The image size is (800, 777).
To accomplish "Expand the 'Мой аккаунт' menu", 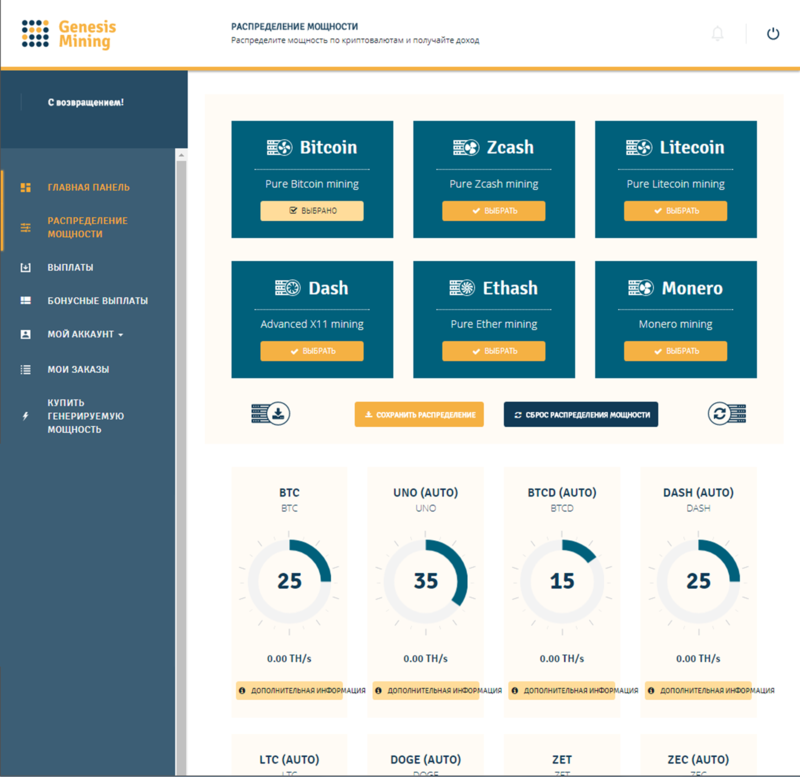I will tap(85, 334).
